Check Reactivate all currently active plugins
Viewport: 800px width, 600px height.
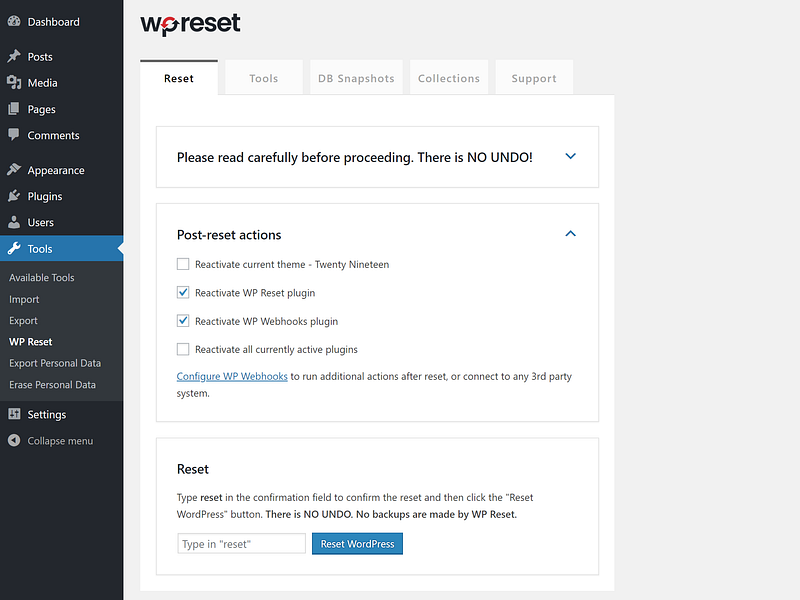pos(183,349)
